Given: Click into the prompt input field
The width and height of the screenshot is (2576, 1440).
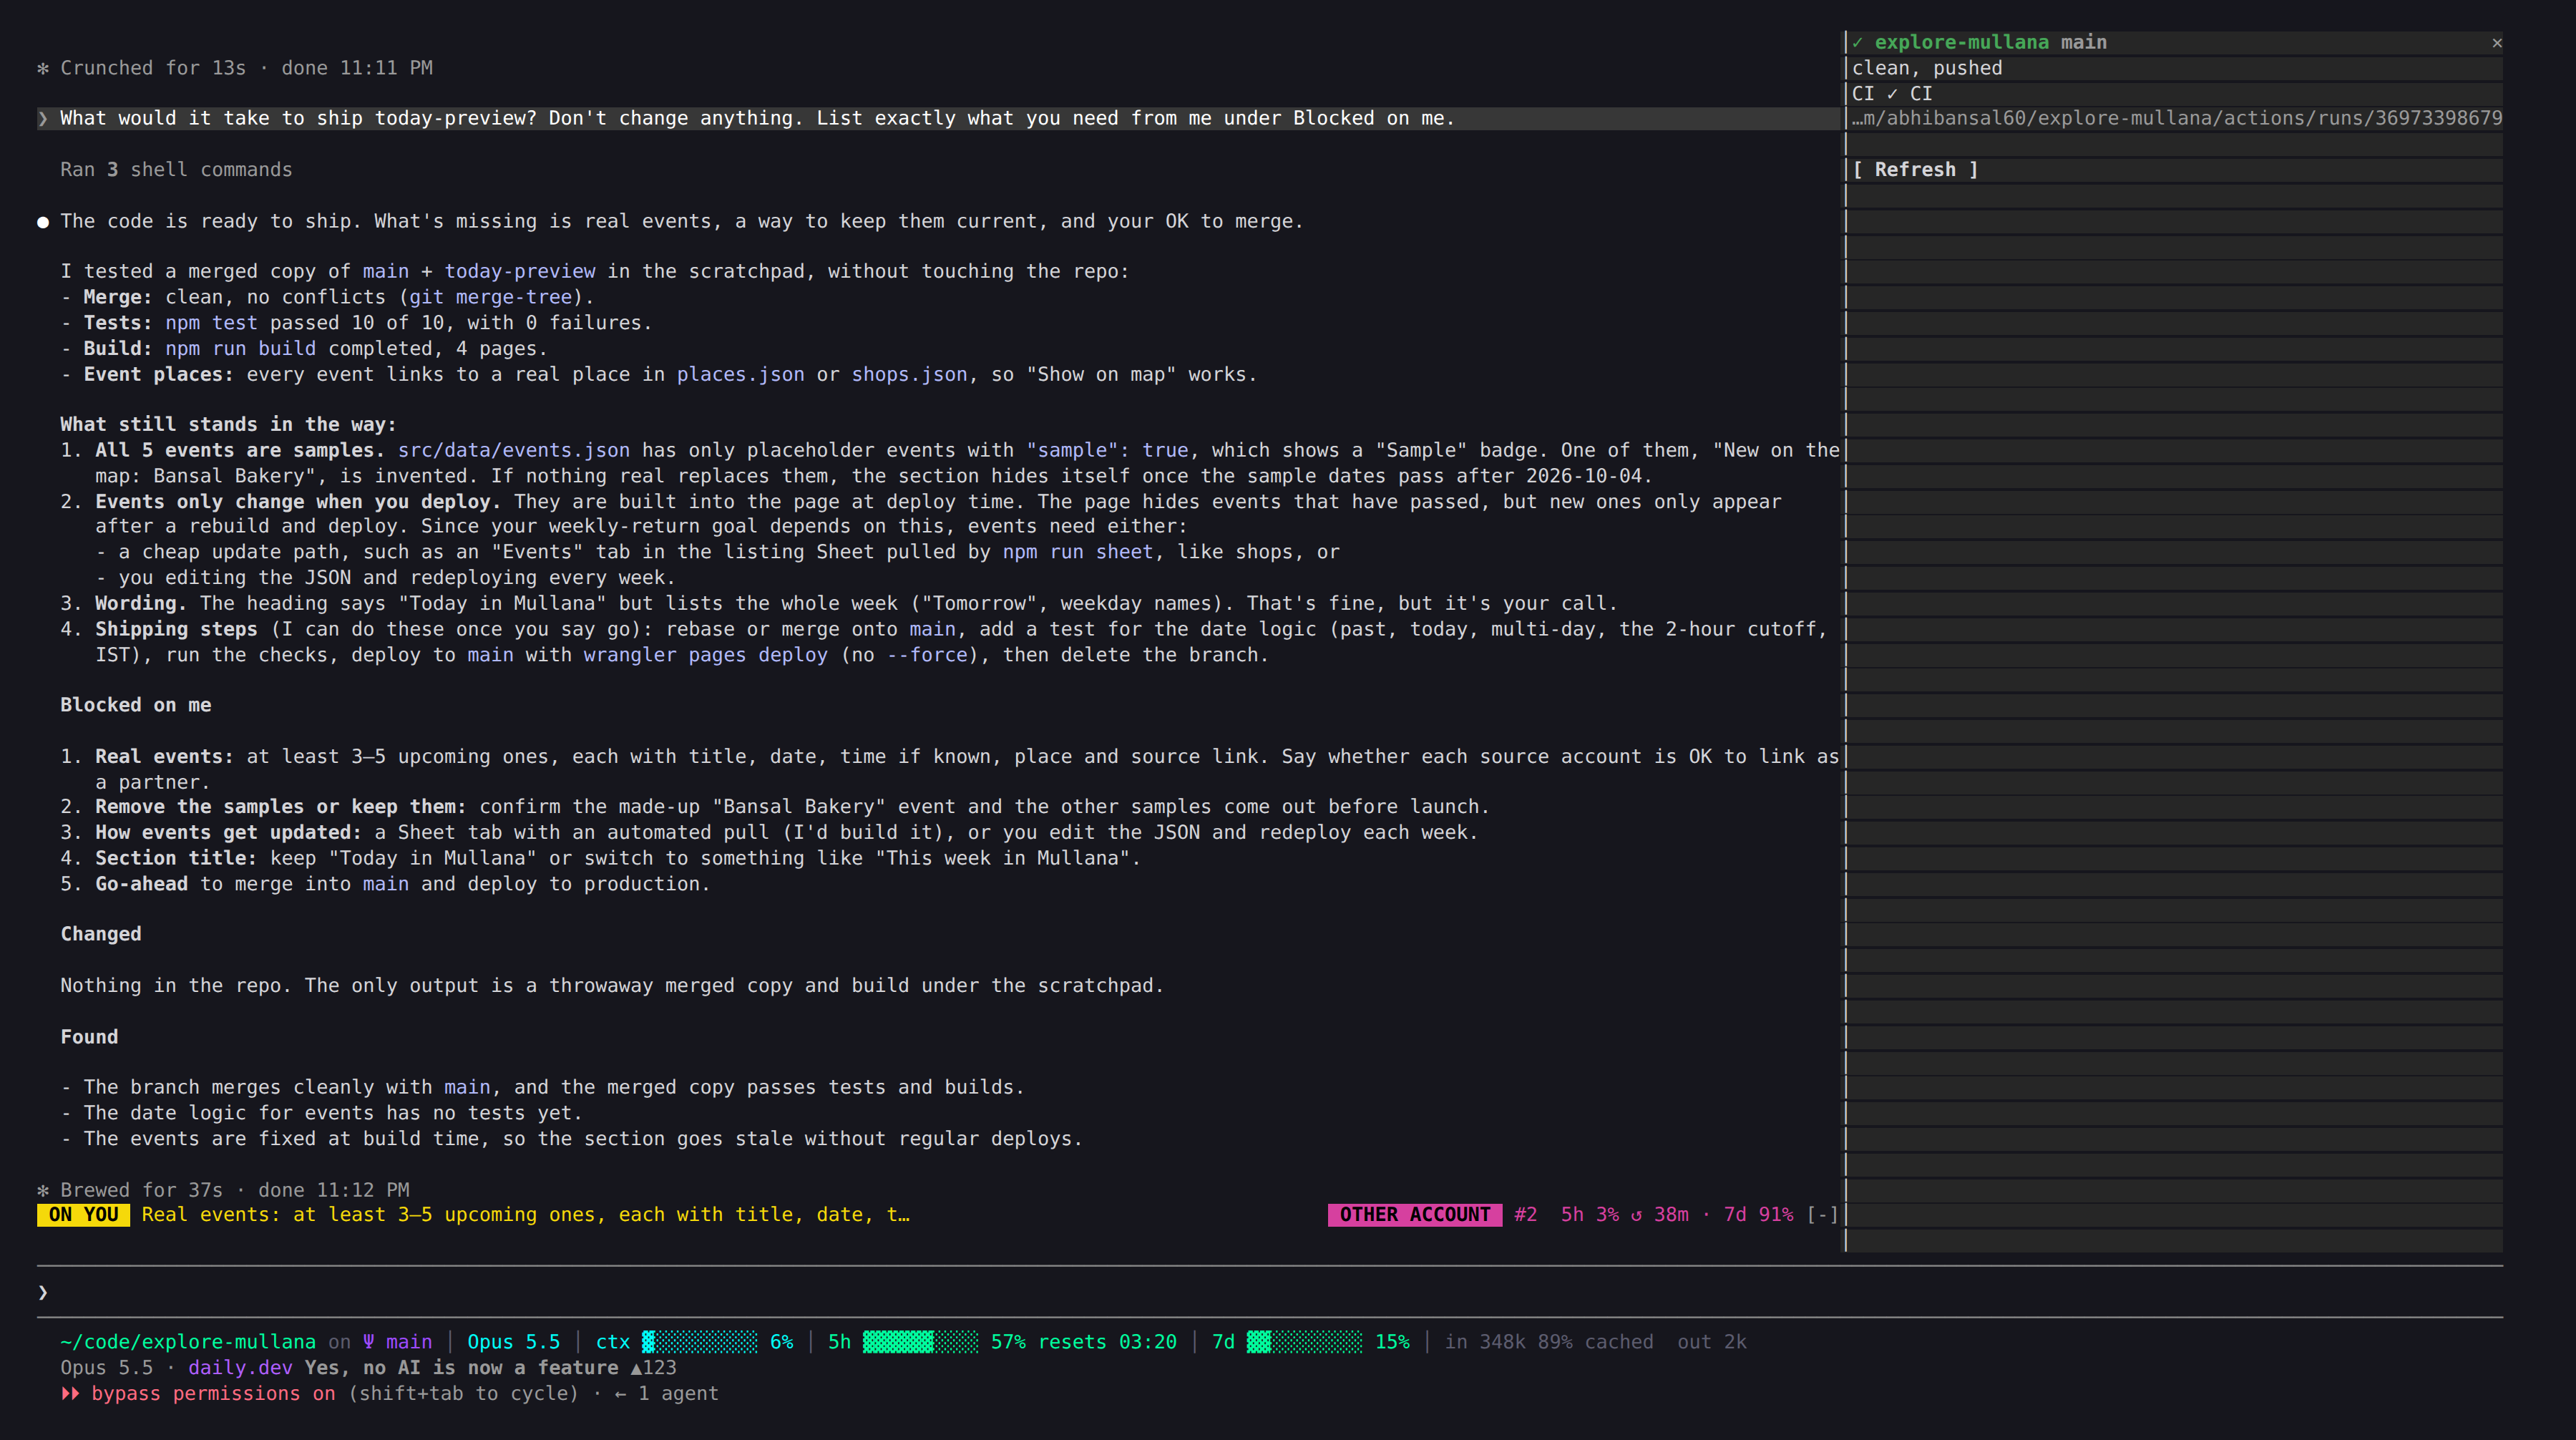Looking at the screenshot, I should [x=1270, y=1292].
